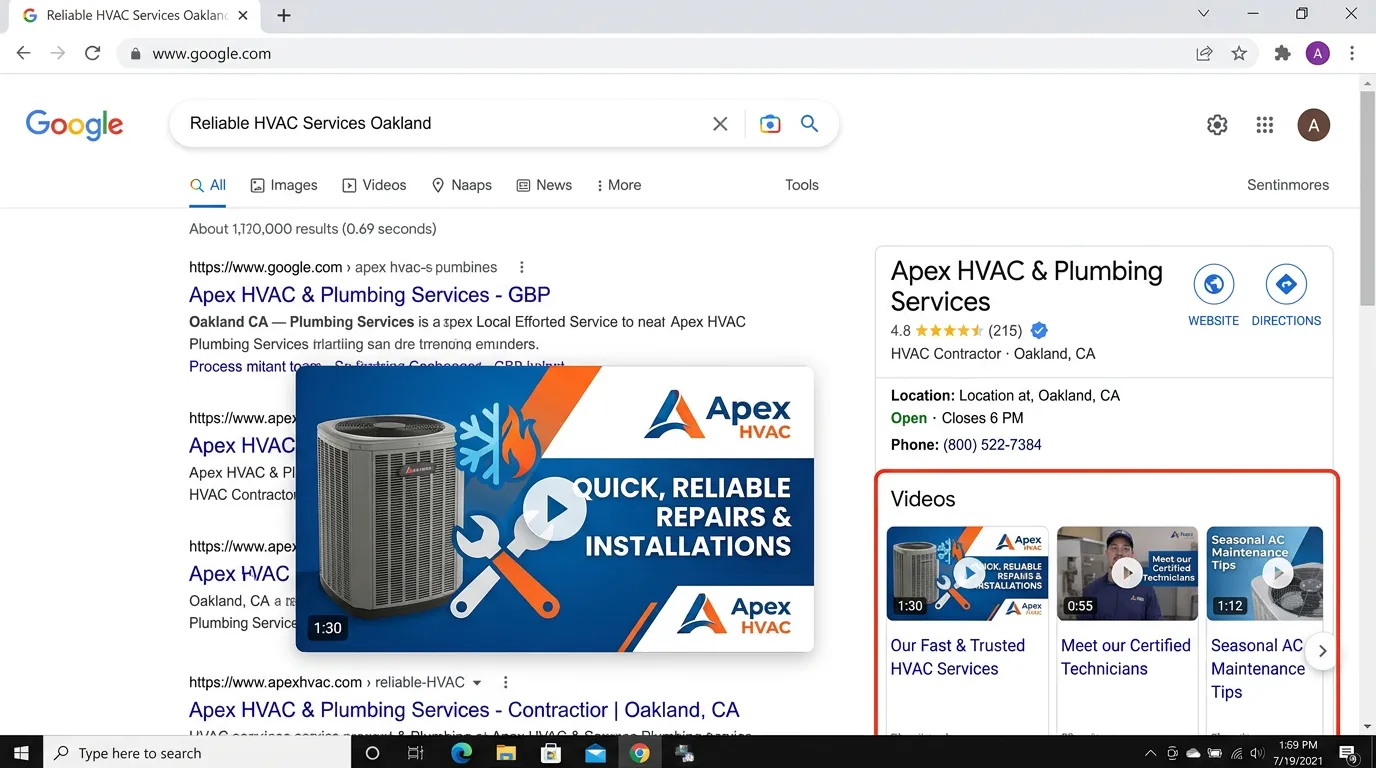Click the share page icon in address bar
Viewport: 1376px width, 768px height.
[x=1205, y=54]
